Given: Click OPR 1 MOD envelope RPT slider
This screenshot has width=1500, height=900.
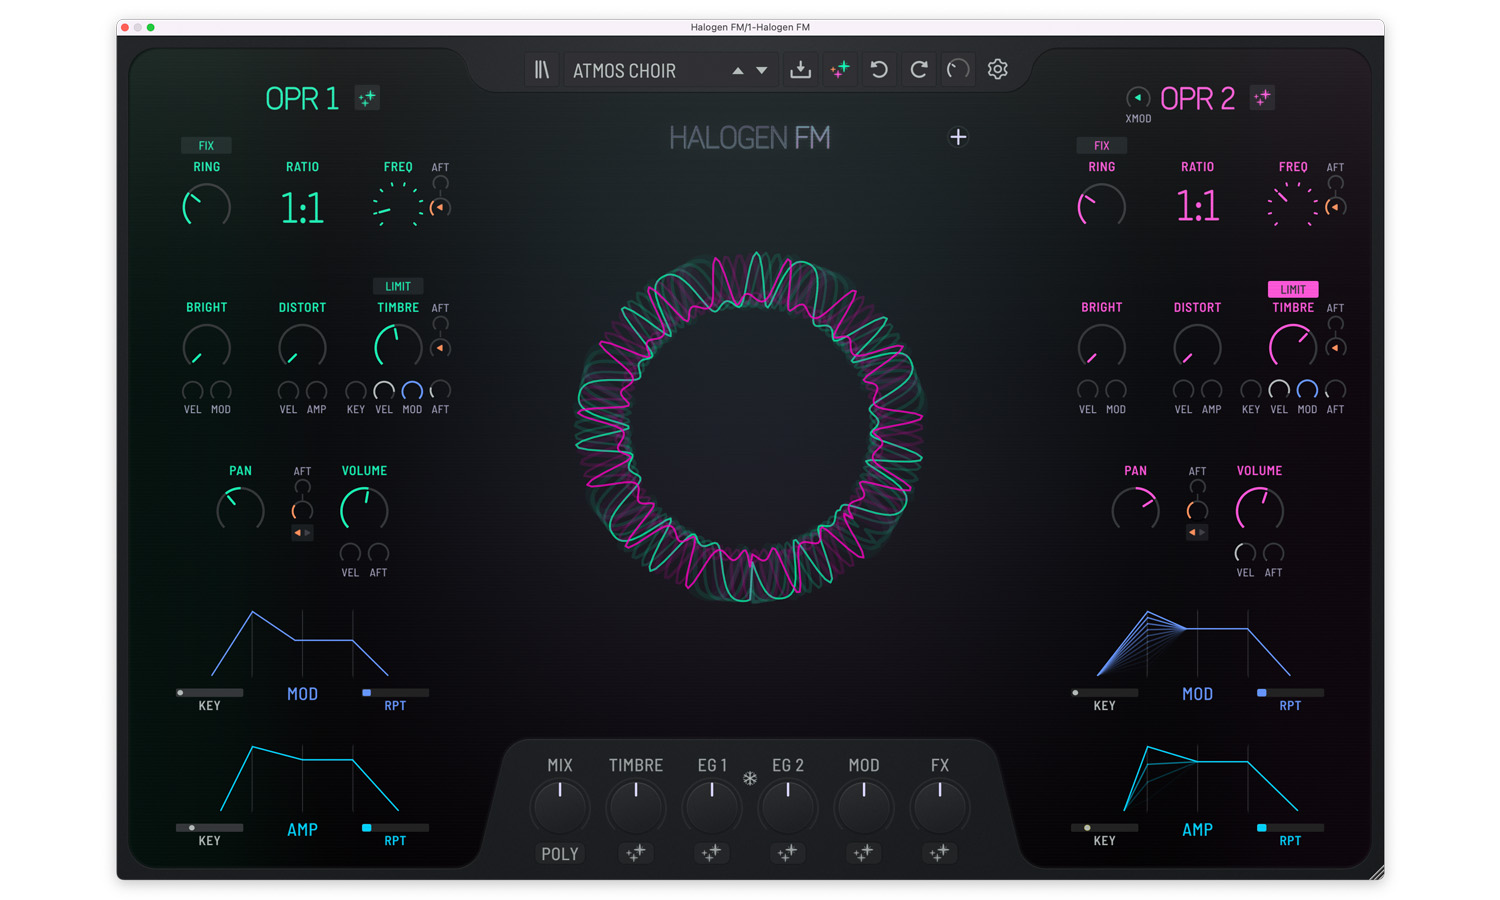Looking at the screenshot, I should [x=395, y=692].
